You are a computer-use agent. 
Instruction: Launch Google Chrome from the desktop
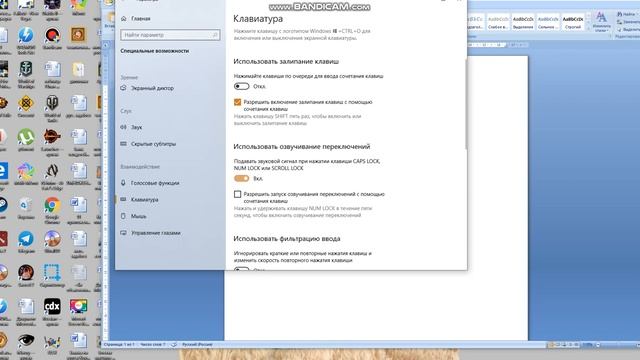[x=52, y=205]
